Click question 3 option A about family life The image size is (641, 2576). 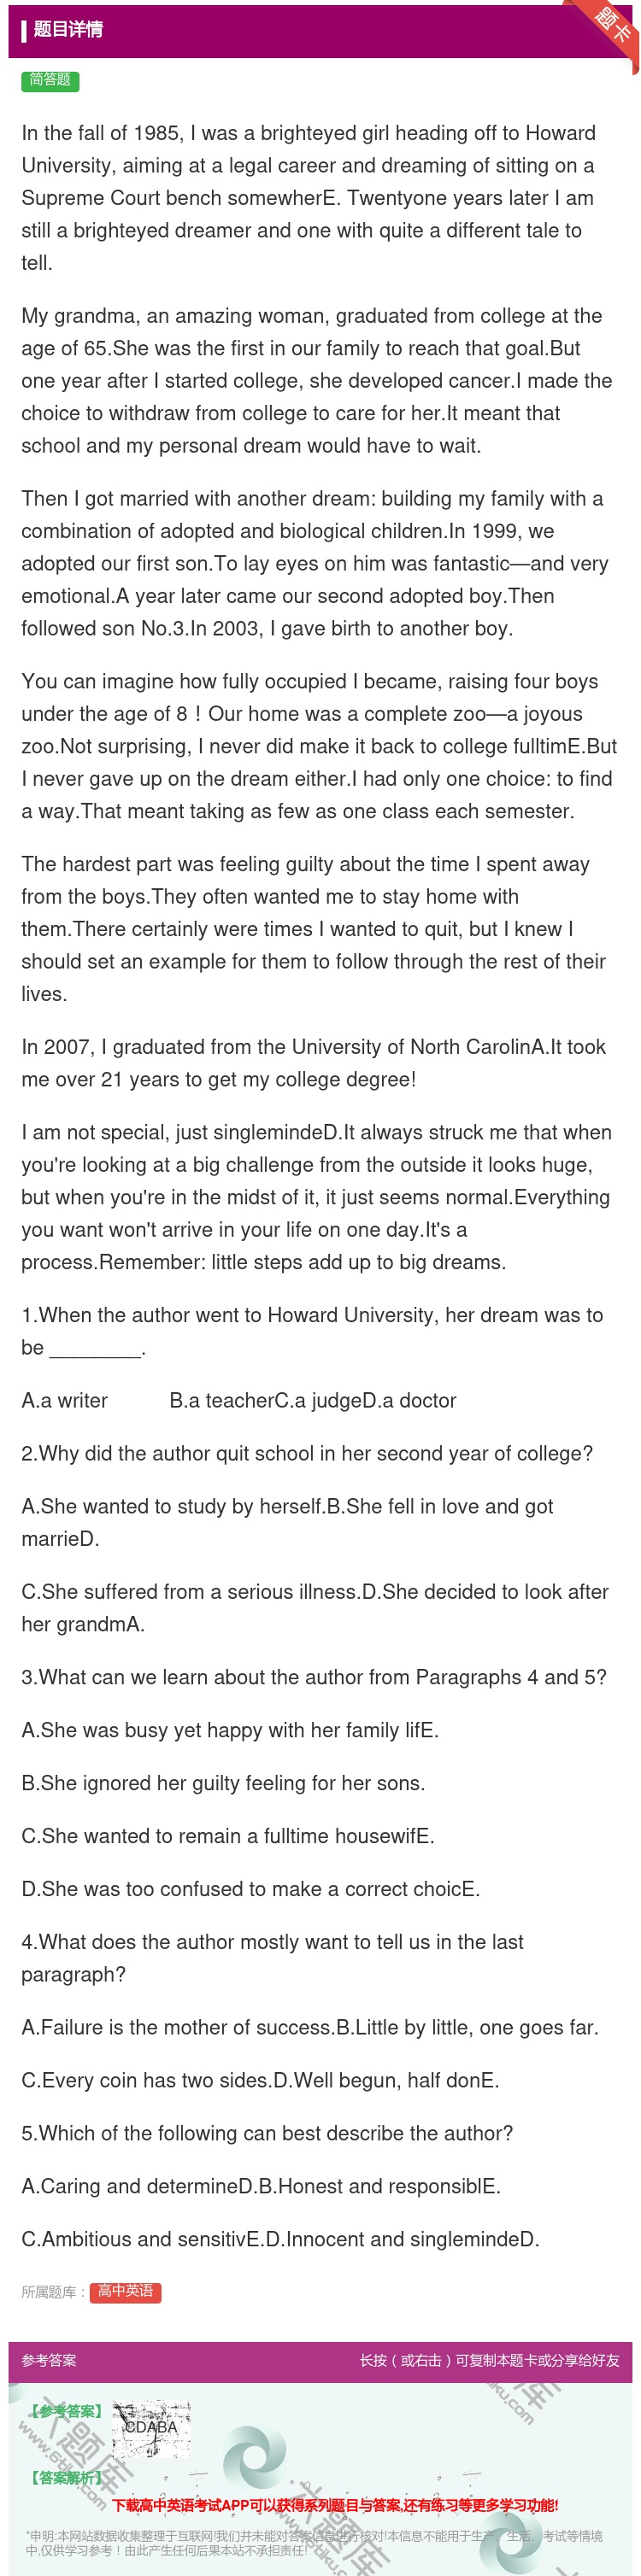[230, 1730]
